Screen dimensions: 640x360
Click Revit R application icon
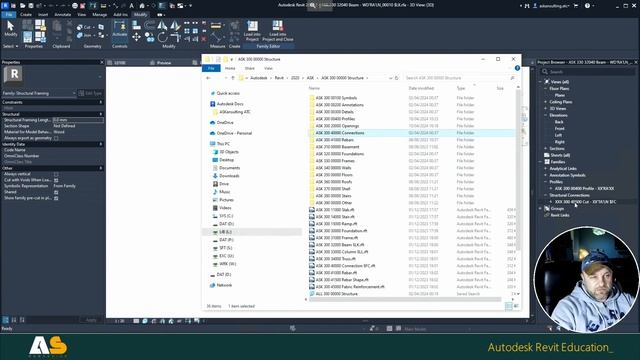coord(5,6)
